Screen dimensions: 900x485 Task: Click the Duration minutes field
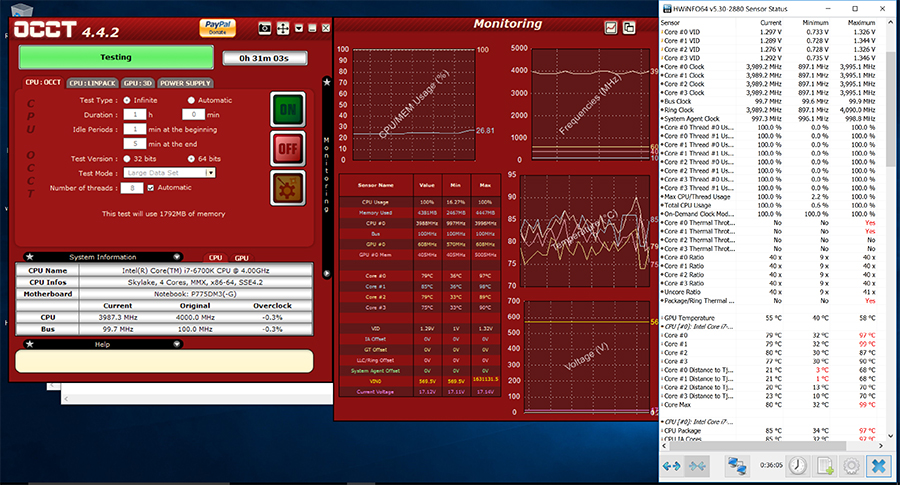193,114
